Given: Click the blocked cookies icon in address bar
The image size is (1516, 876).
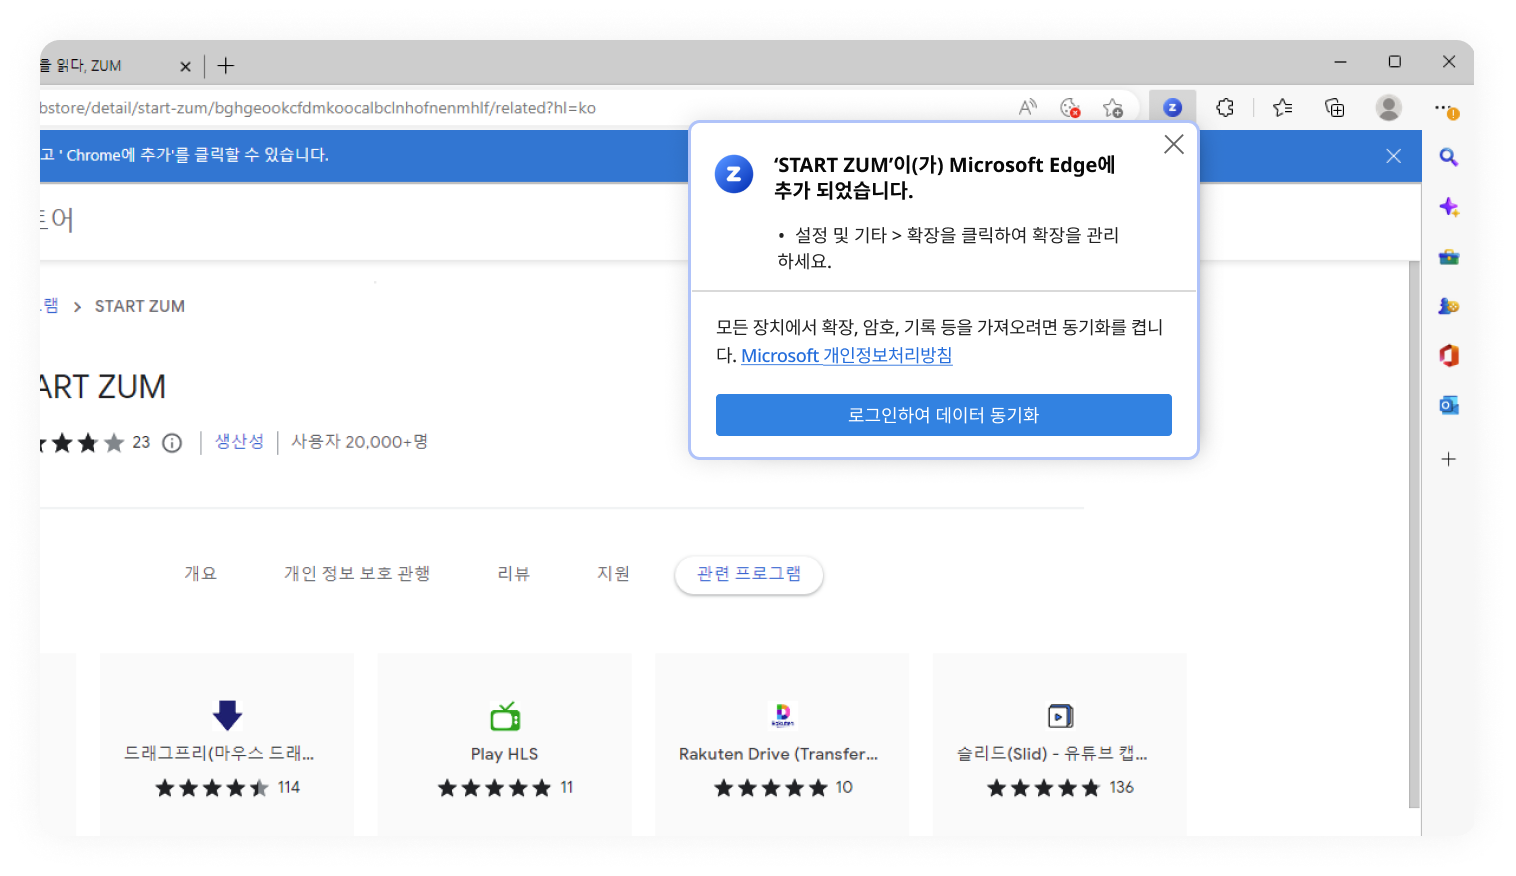Looking at the screenshot, I should [x=1070, y=107].
